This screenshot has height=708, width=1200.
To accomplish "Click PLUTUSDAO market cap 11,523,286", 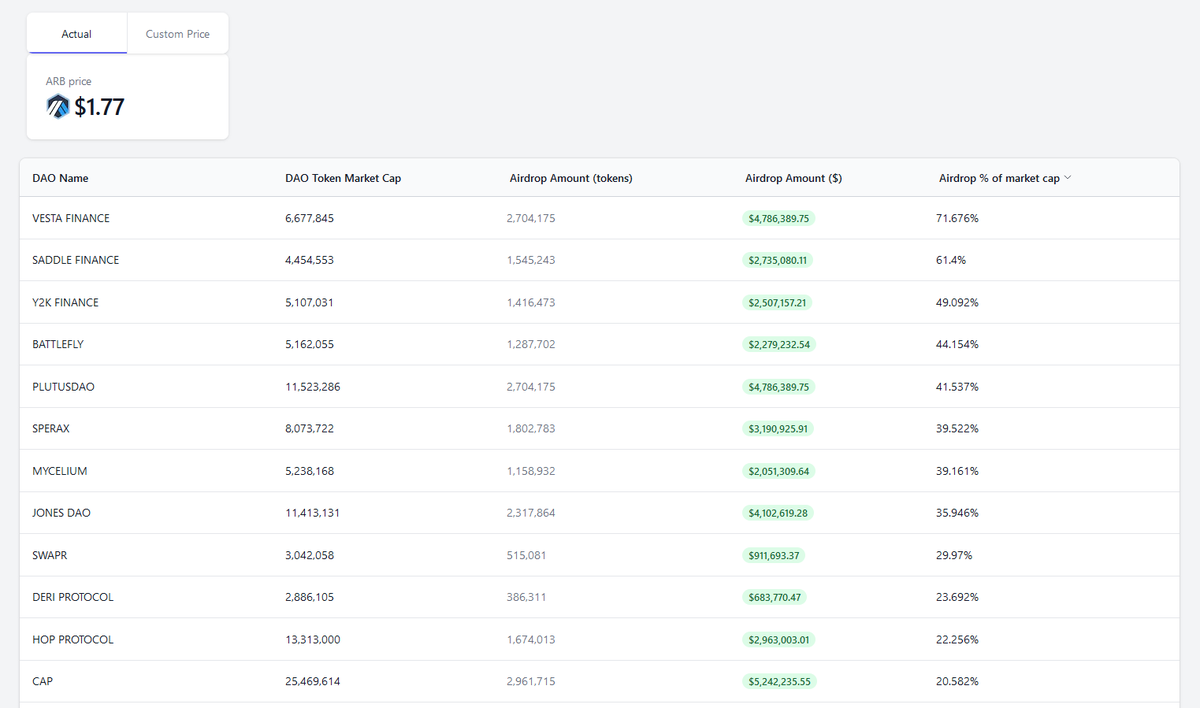I will point(313,386).
